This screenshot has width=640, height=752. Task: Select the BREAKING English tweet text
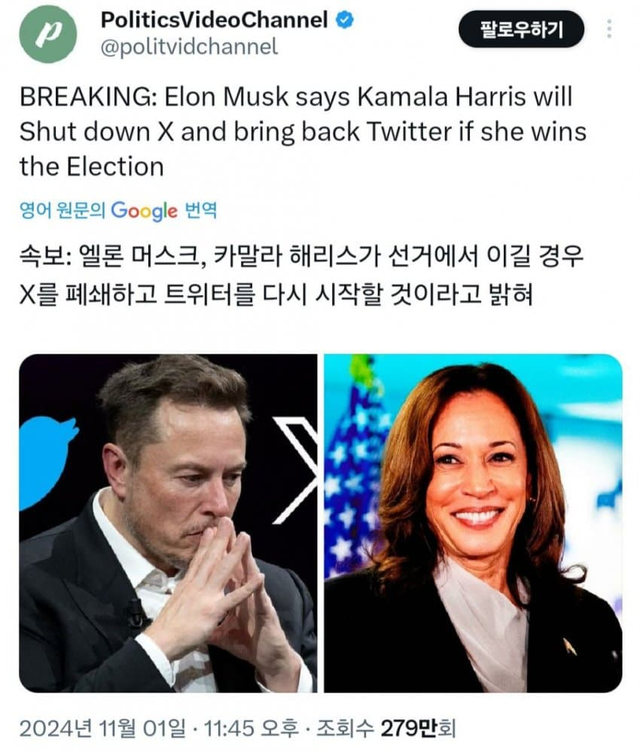click(303, 131)
